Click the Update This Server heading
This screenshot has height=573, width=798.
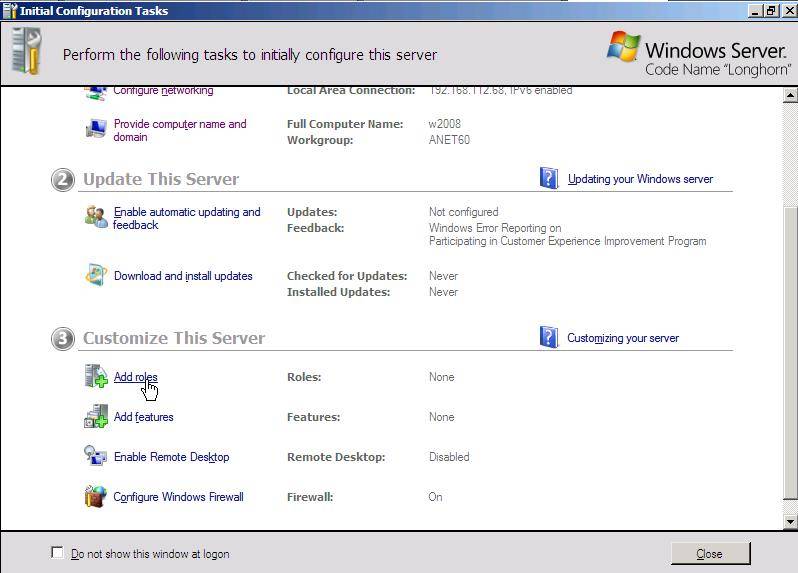(161, 179)
